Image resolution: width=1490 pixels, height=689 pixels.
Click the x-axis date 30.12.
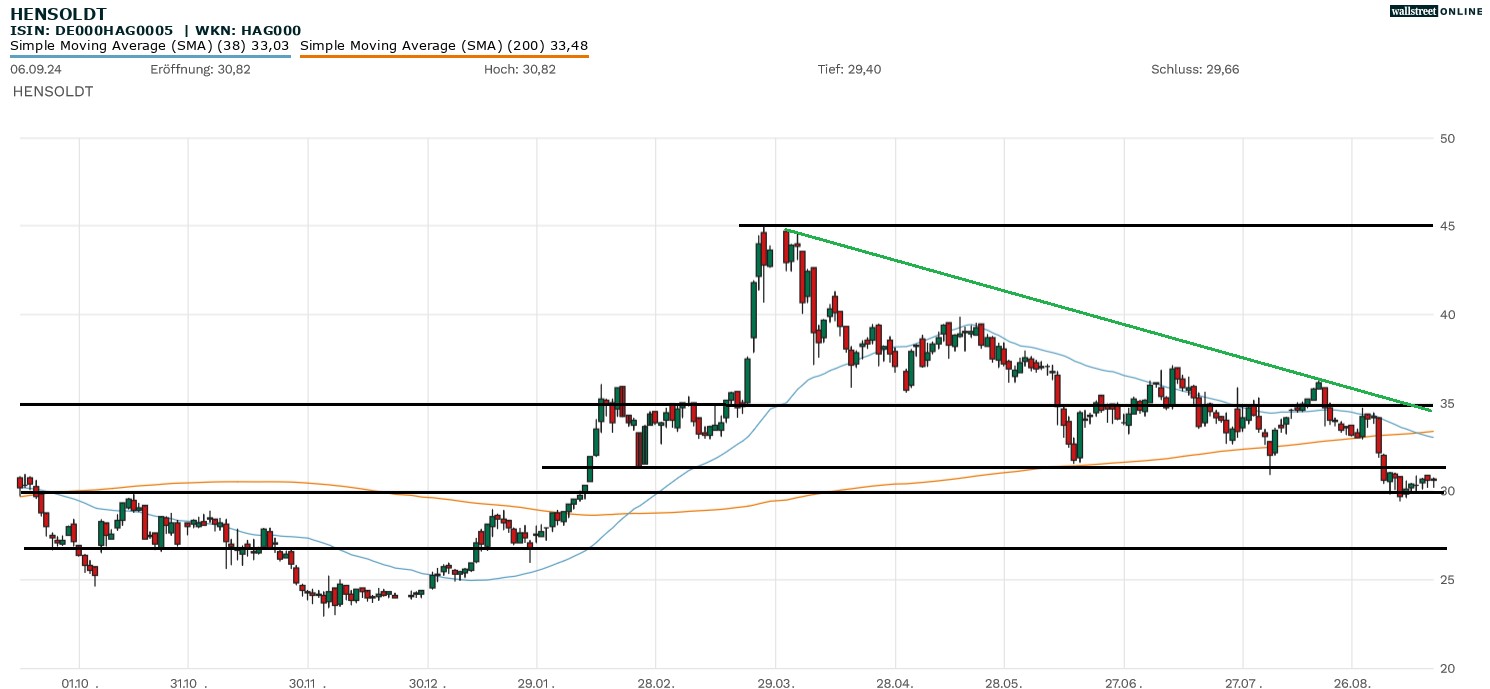428,682
